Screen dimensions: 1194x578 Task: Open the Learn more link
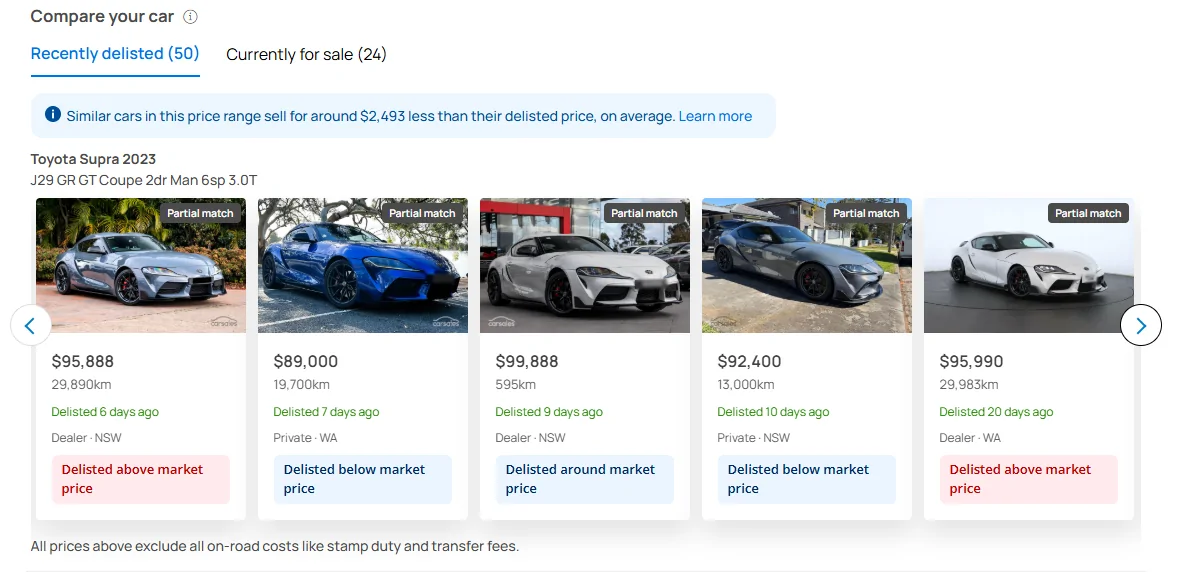715,116
